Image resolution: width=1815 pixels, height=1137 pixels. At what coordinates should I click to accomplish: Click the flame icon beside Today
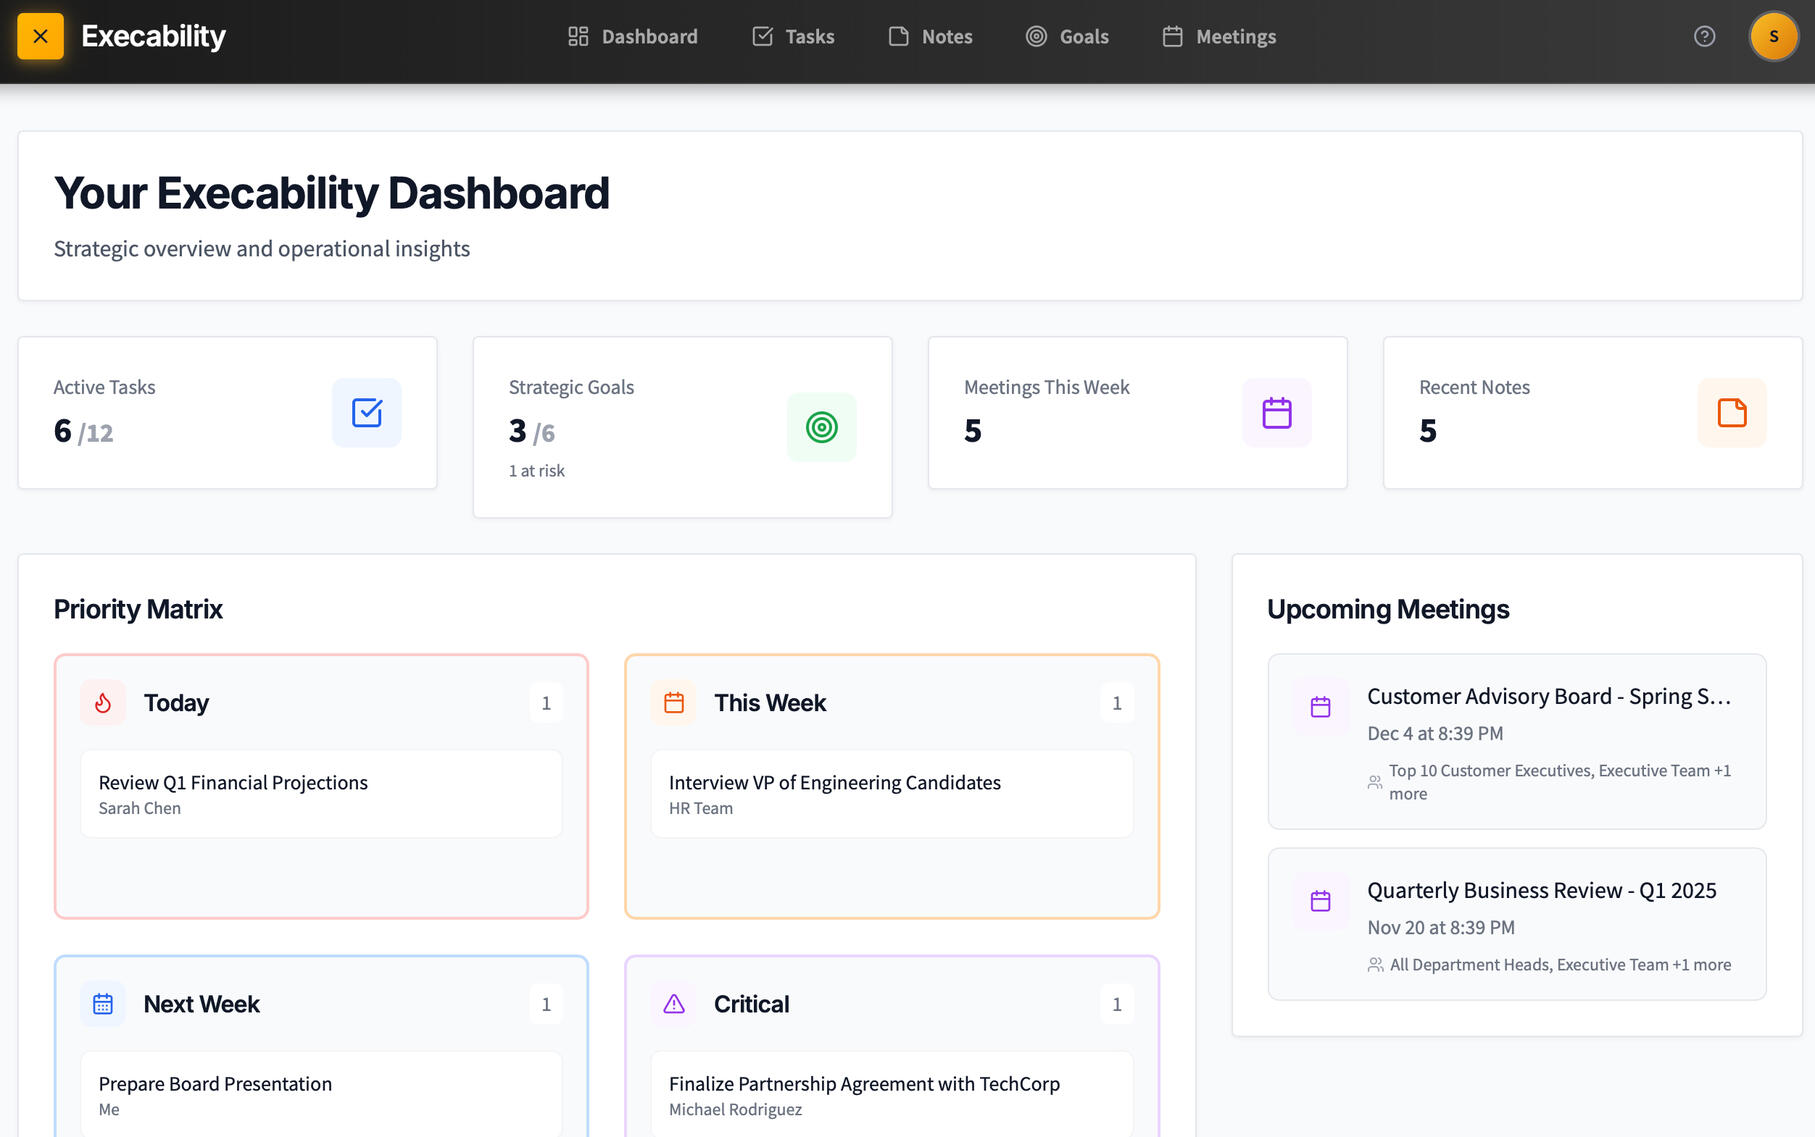(x=103, y=703)
